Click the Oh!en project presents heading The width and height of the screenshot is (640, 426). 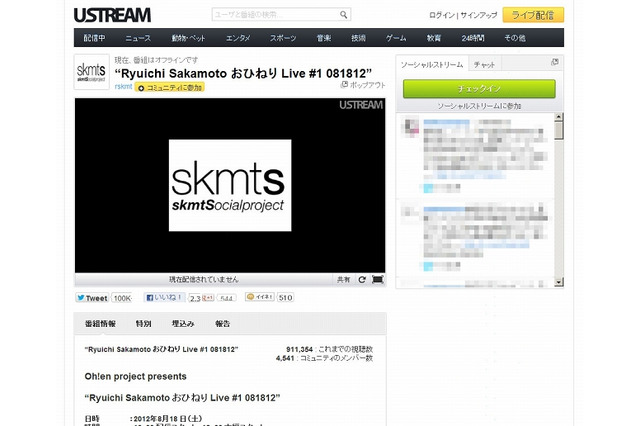[x=136, y=377]
